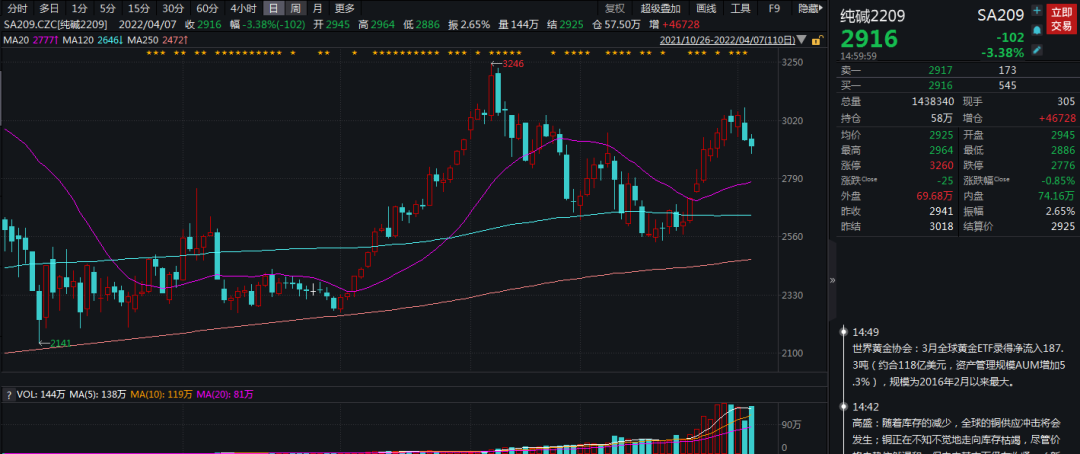Open the 工具 tools menu
This screenshot has height=454, width=1080.
(x=740, y=8)
